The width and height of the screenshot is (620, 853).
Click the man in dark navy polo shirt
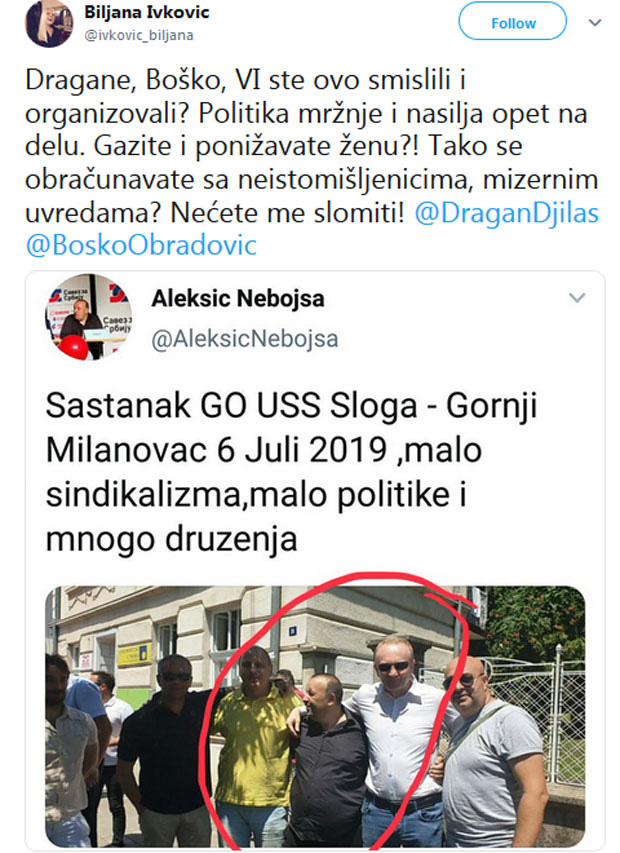tap(164, 751)
